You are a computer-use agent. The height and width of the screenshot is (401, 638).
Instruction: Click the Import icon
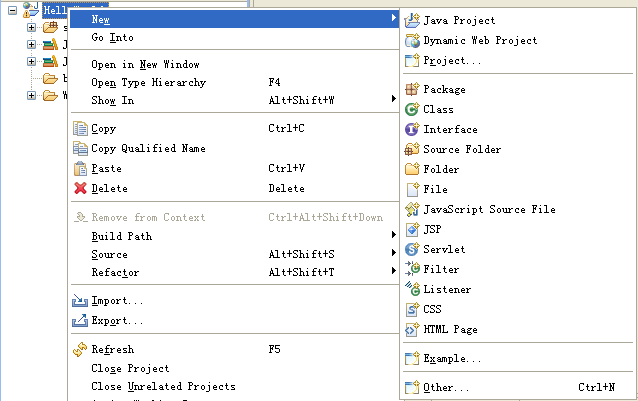tap(80, 301)
